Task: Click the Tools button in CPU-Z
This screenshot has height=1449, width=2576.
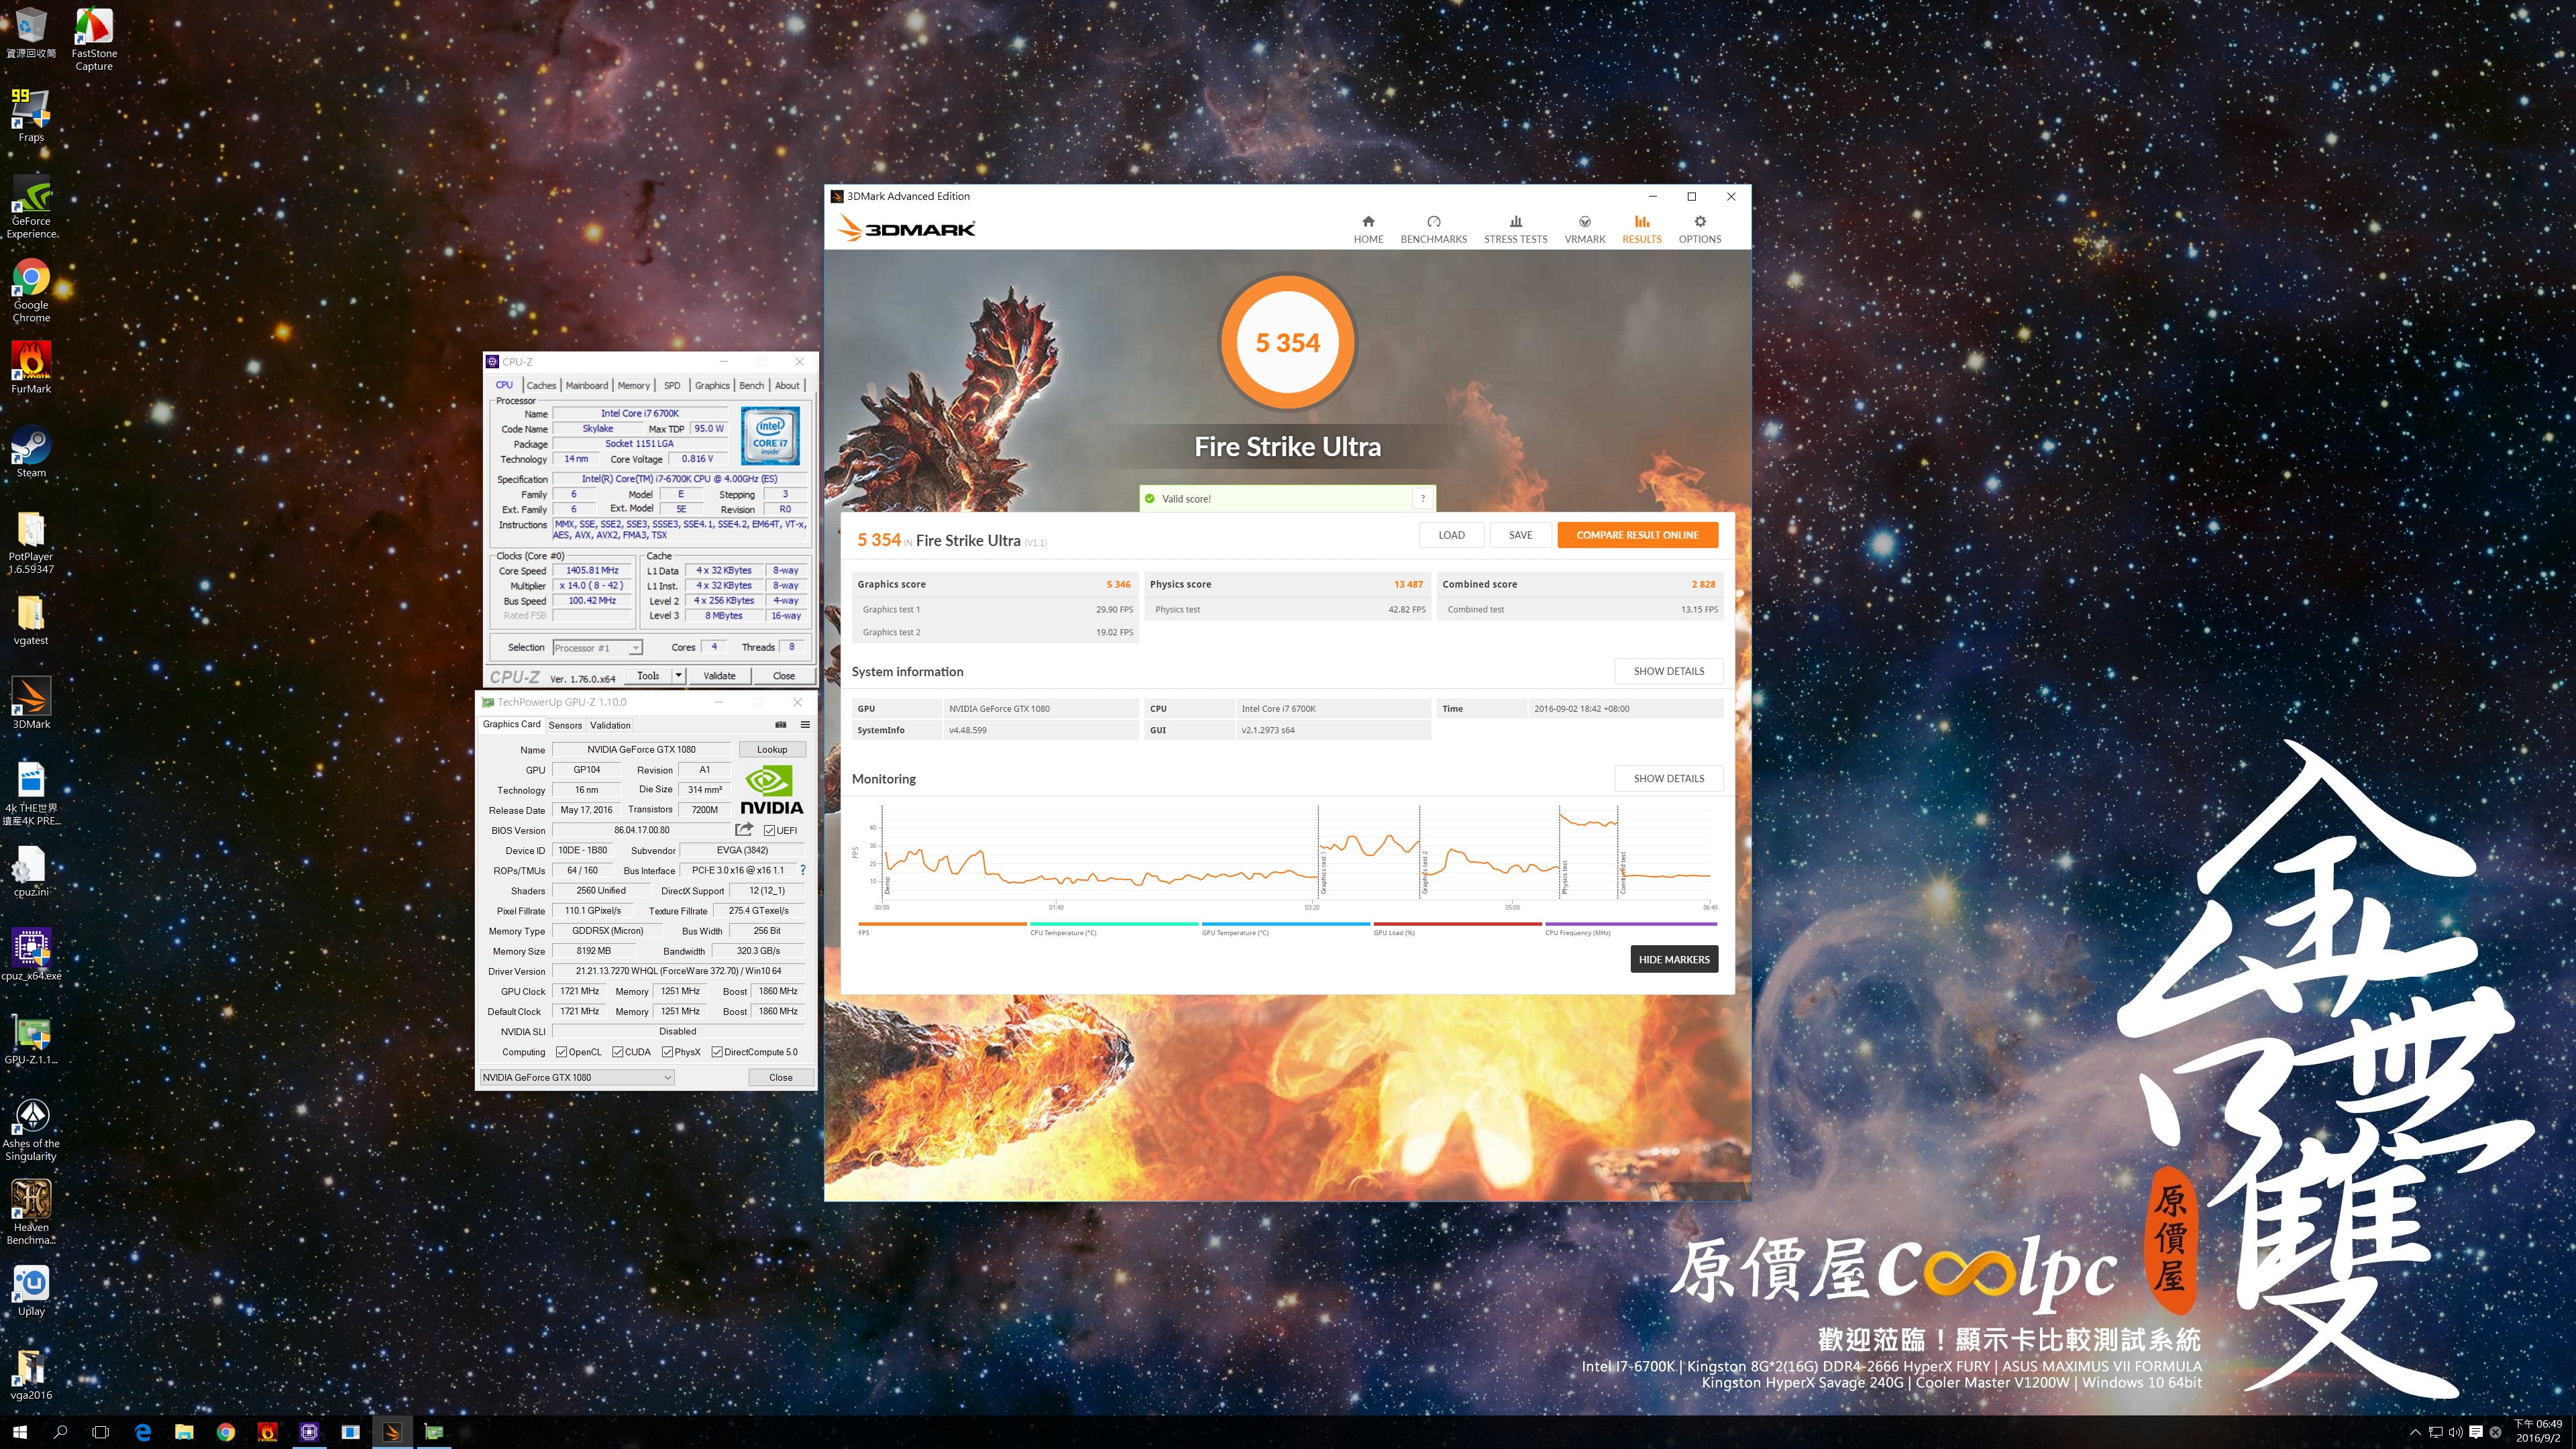Action: (x=648, y=676)
